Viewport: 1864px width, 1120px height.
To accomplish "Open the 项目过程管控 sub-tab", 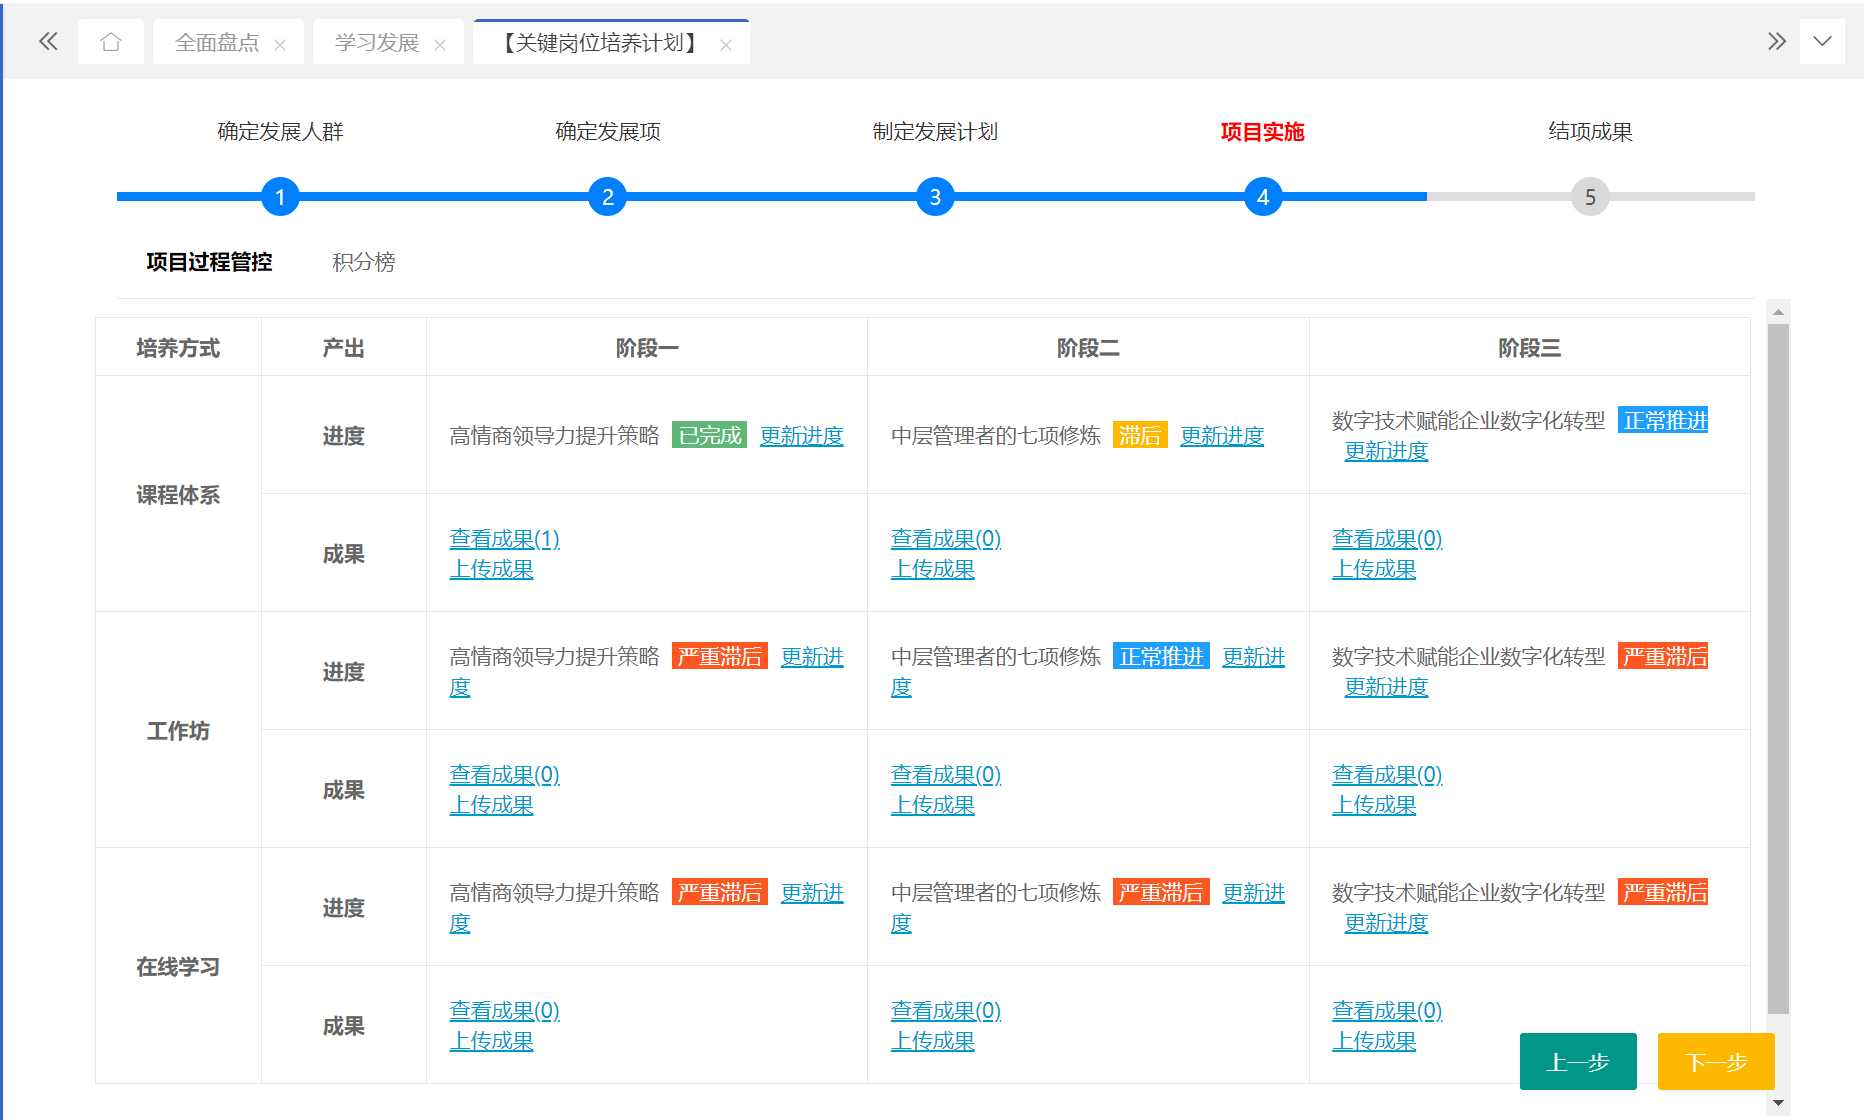I will pos(209,262).
